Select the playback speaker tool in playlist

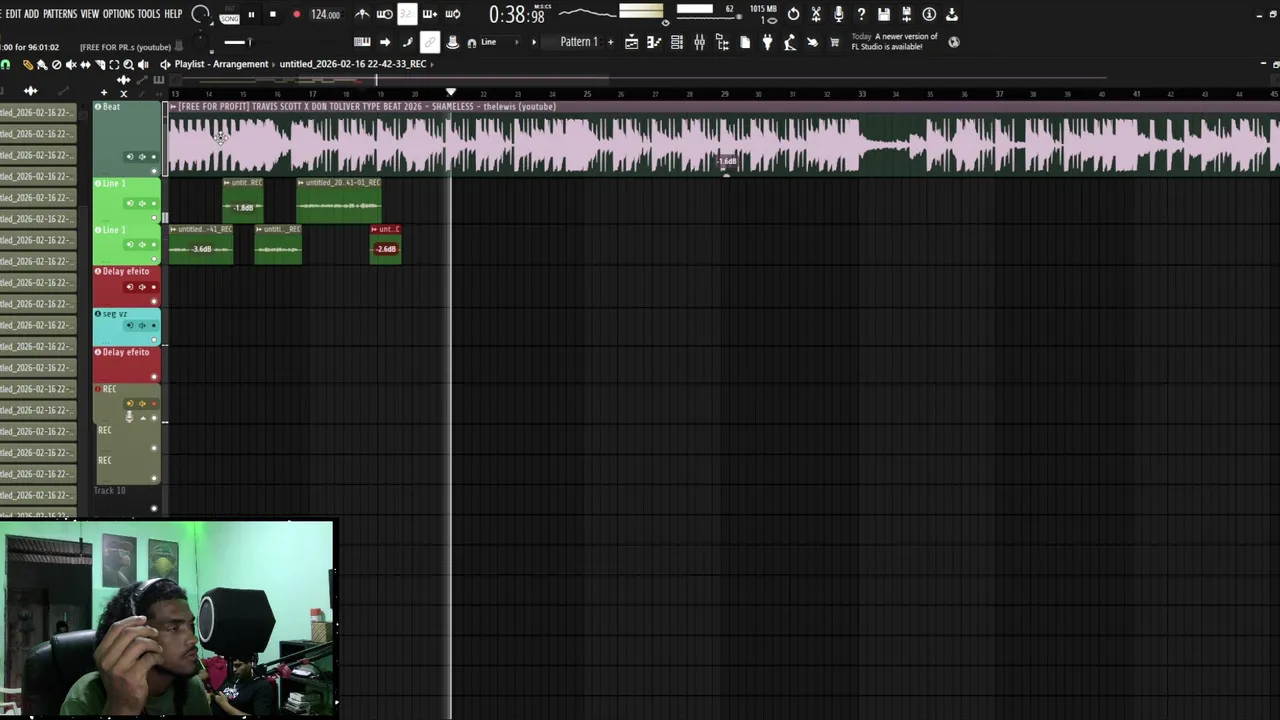(x=143, y=65)
